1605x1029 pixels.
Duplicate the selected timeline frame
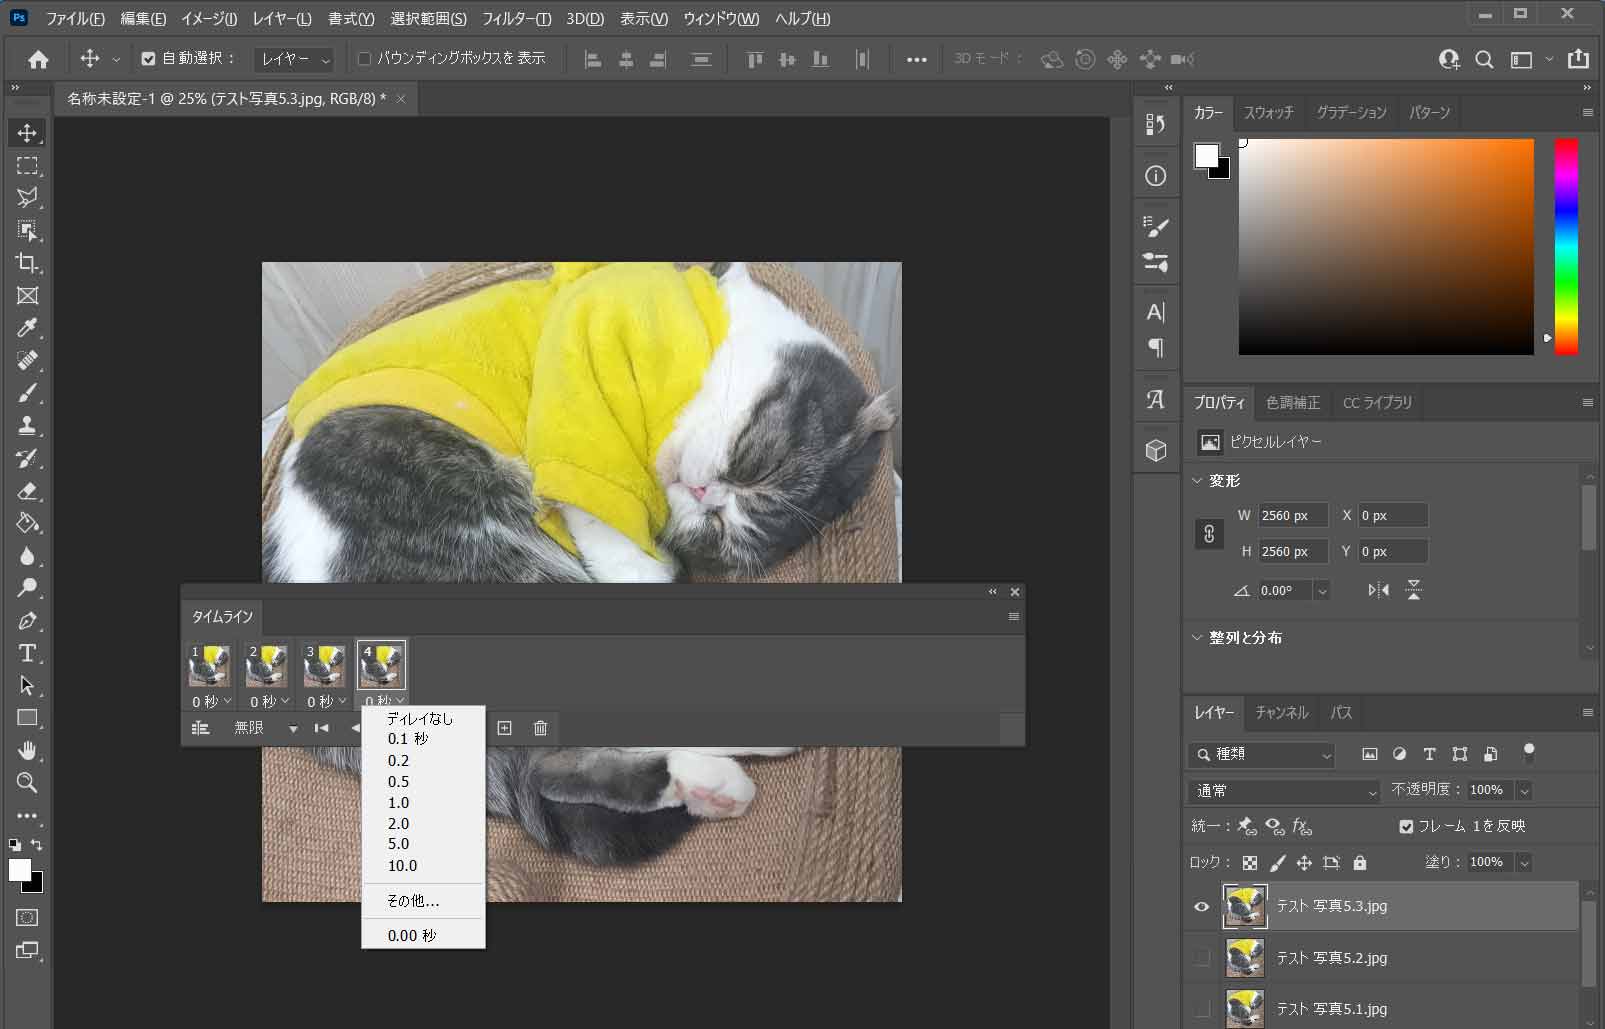(504, 728)
